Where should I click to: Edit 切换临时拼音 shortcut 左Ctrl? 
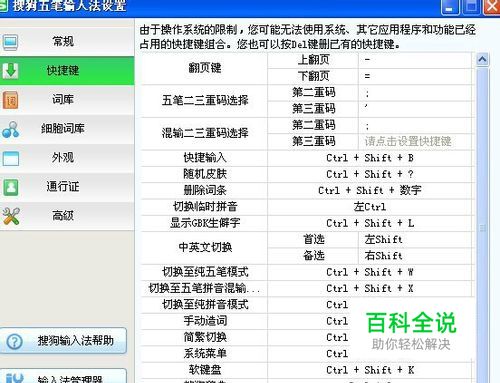tap(370, 207)
